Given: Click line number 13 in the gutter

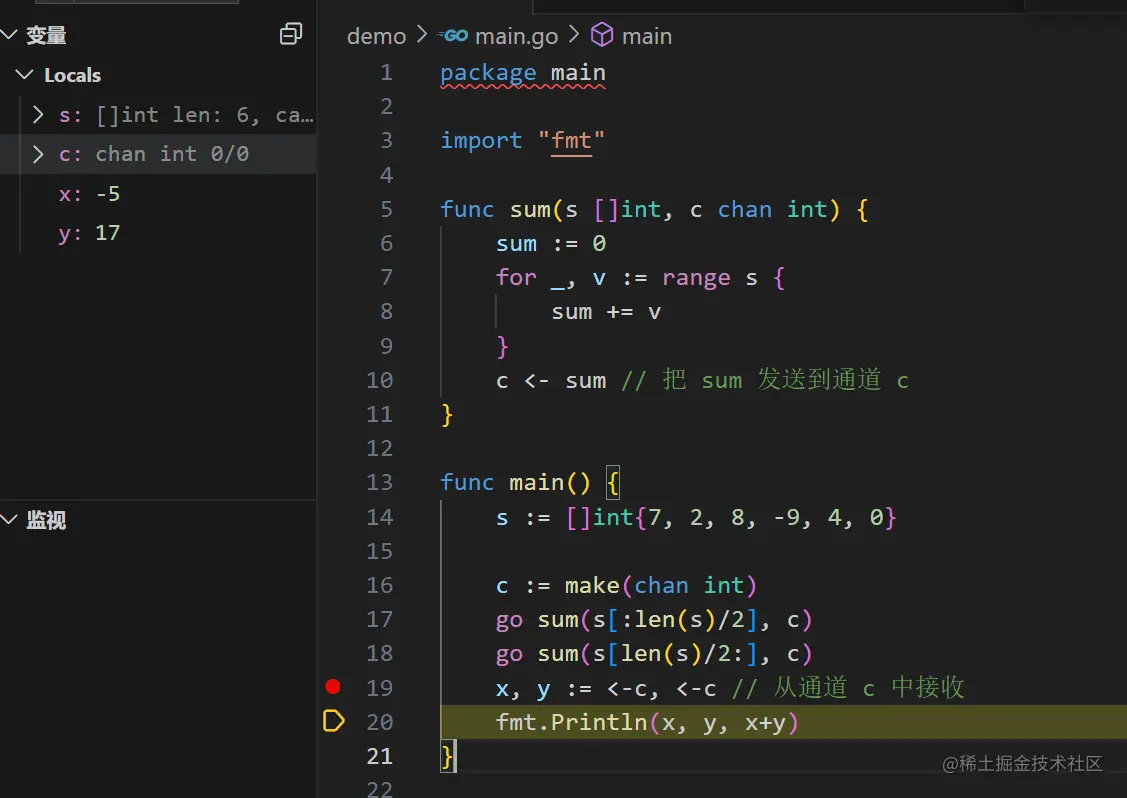Looking at the screenshot, I should [x=380, y=482].
